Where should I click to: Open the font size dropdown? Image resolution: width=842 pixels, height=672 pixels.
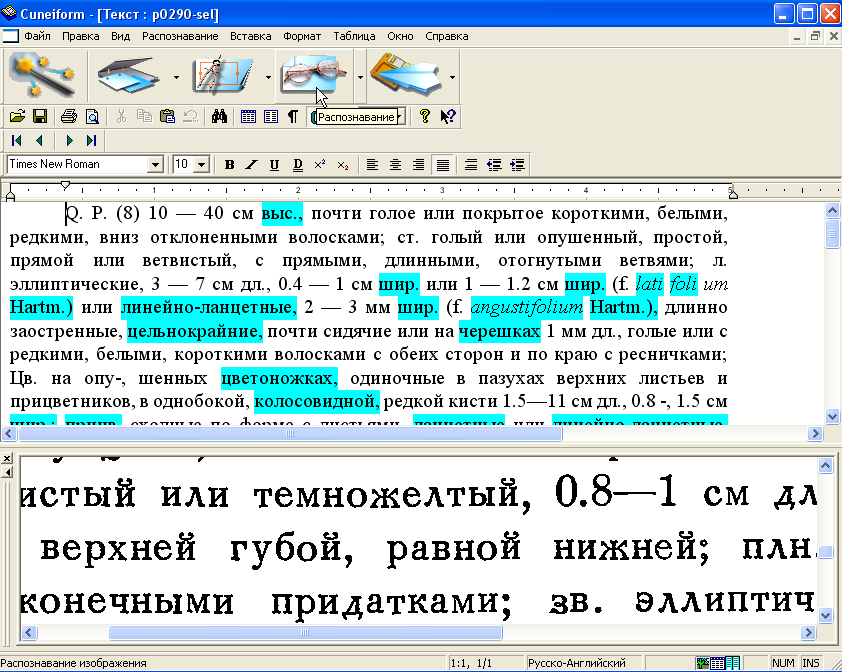(x=201, y=165)
